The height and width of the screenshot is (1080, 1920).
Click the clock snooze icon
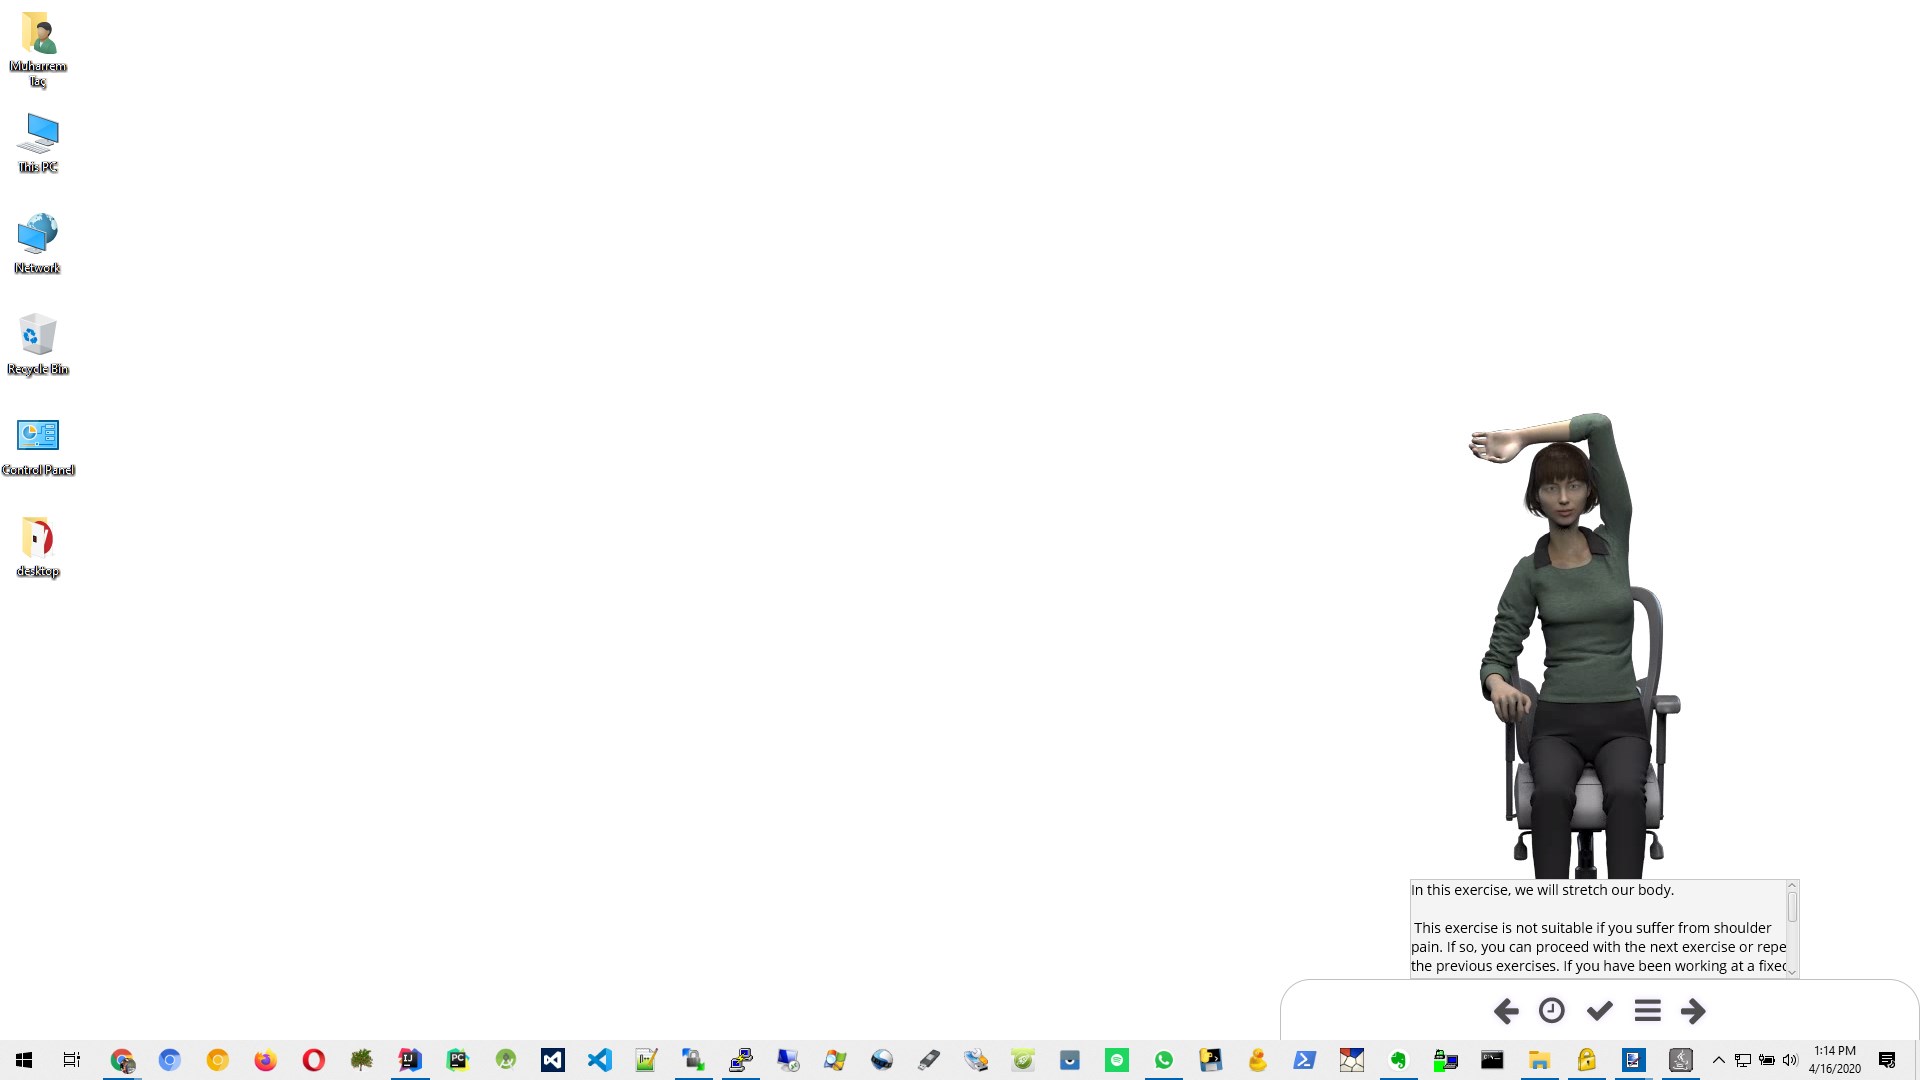click(1552, 1011)
